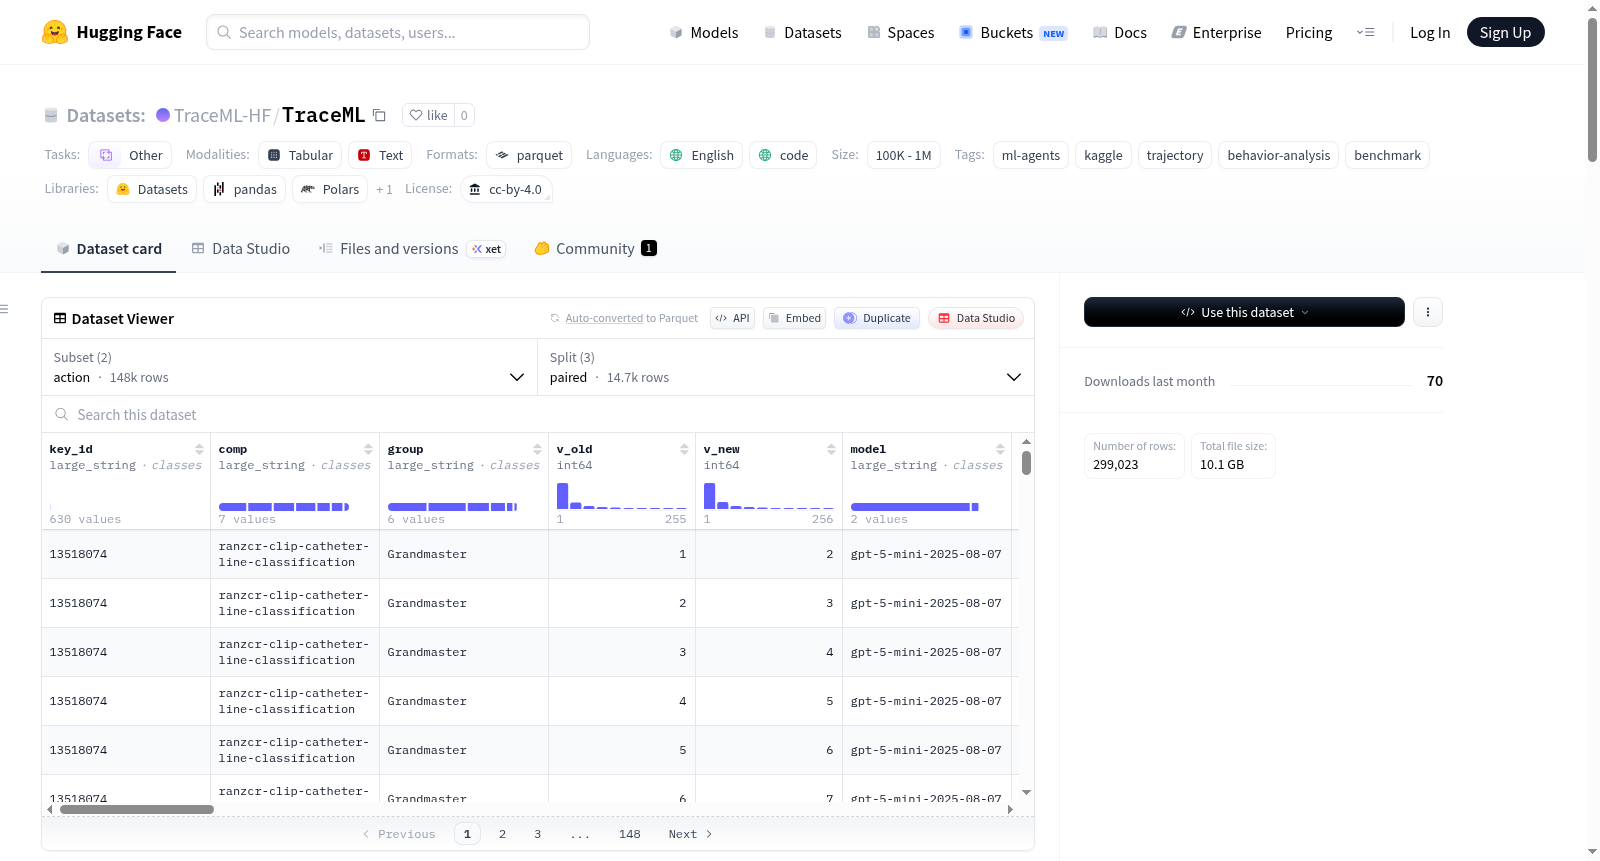The width and height of the screenshot is (1600, 861).
Task: Expand the Subset action dropdown
Action: point(289,367)
